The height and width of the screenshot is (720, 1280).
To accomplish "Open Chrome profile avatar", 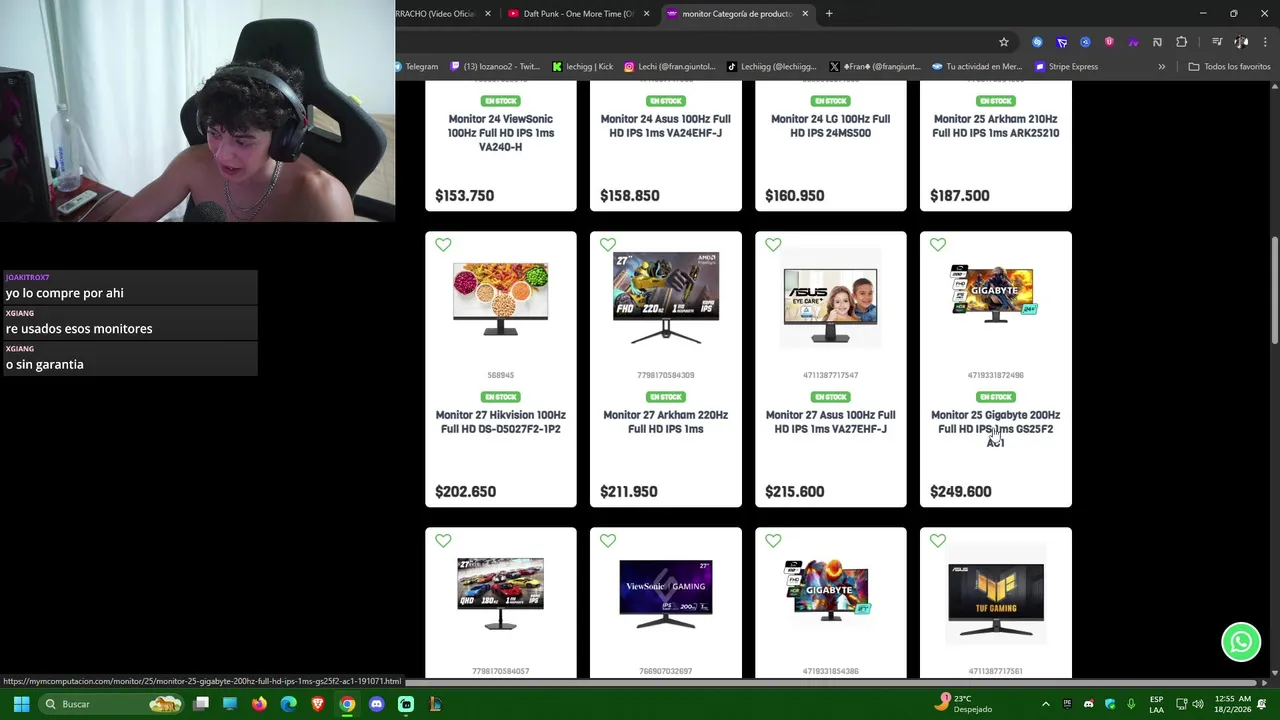I will point(1241,42).
